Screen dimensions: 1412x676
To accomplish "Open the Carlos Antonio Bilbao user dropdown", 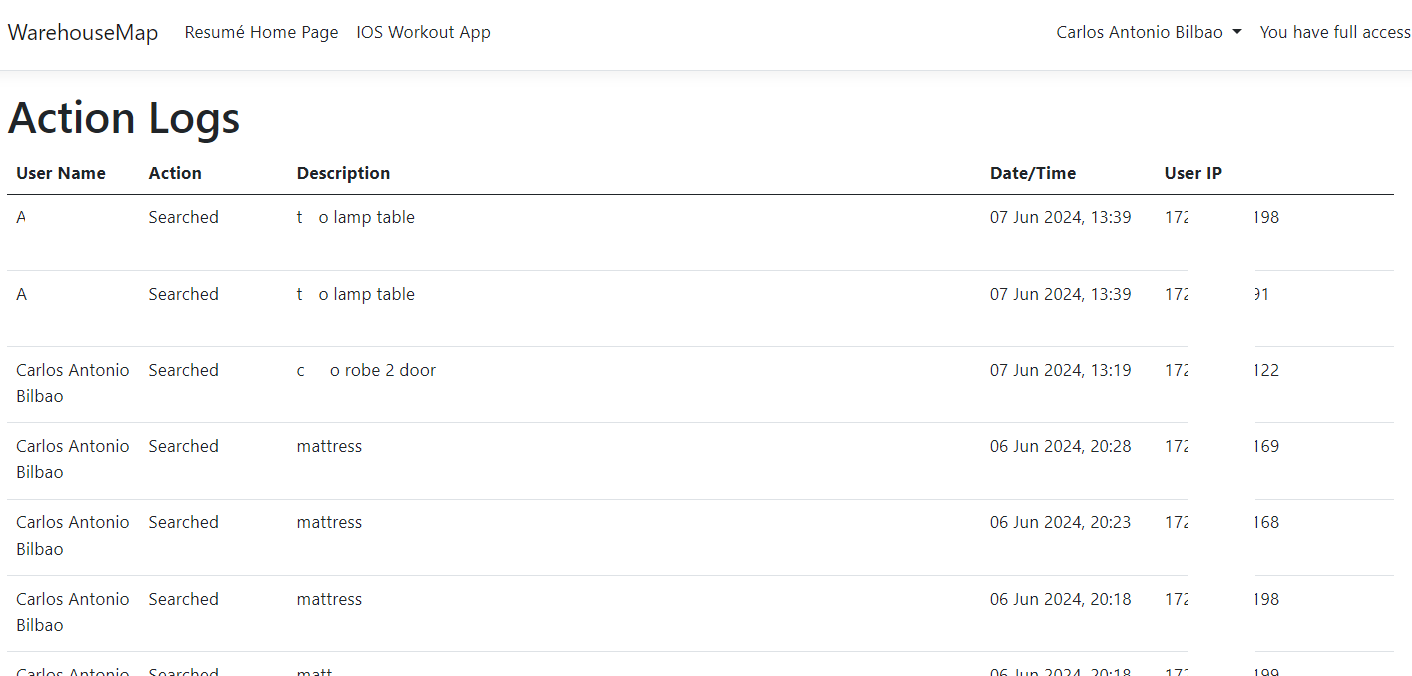I will pos(1148,32).
